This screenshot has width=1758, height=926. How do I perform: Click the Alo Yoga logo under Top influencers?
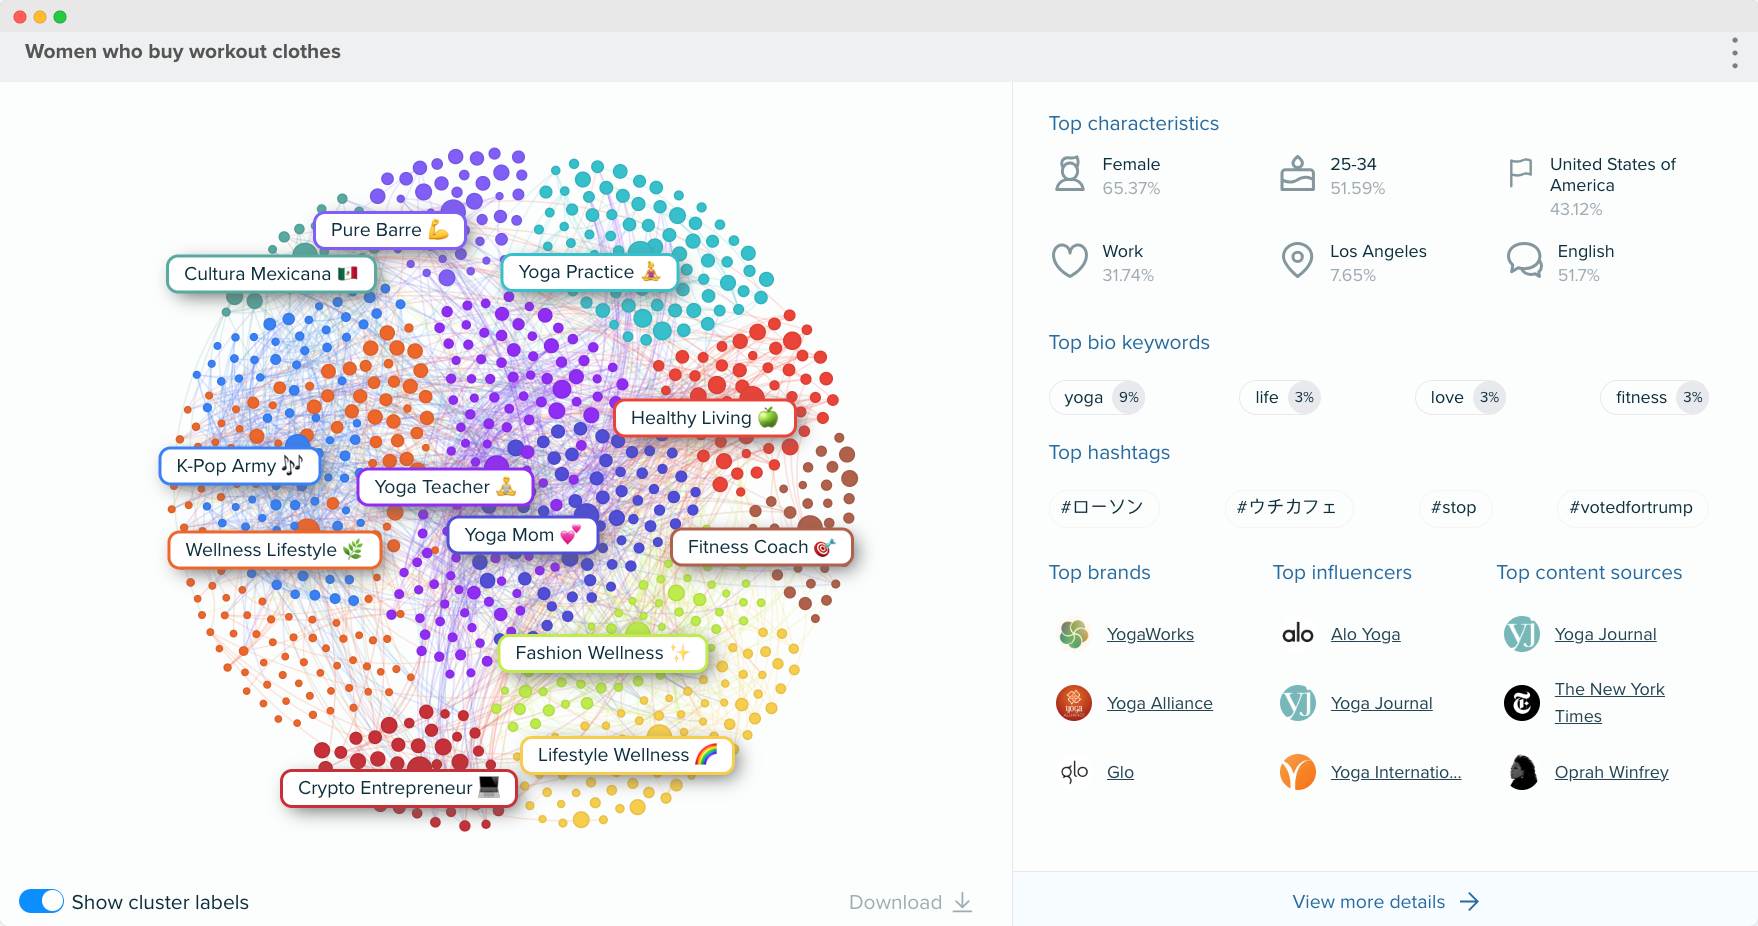[x=1297, y=633]
